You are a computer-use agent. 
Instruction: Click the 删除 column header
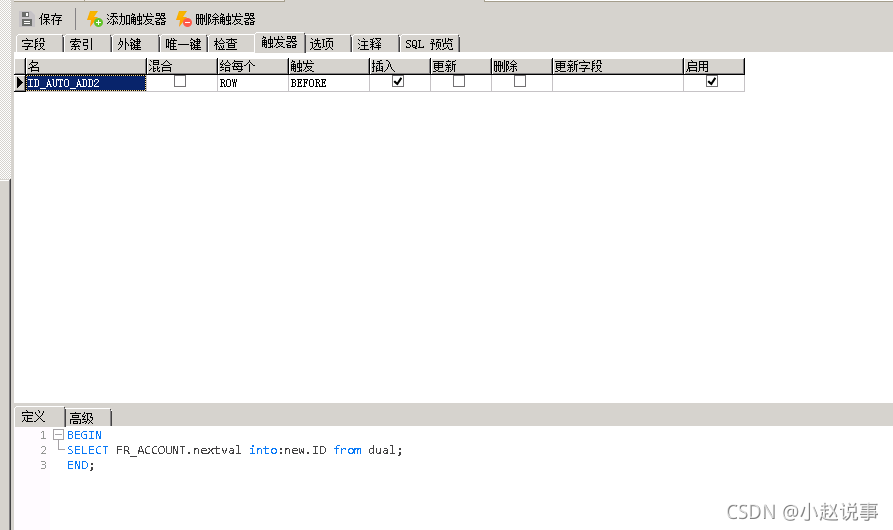(x=522, y=66)
